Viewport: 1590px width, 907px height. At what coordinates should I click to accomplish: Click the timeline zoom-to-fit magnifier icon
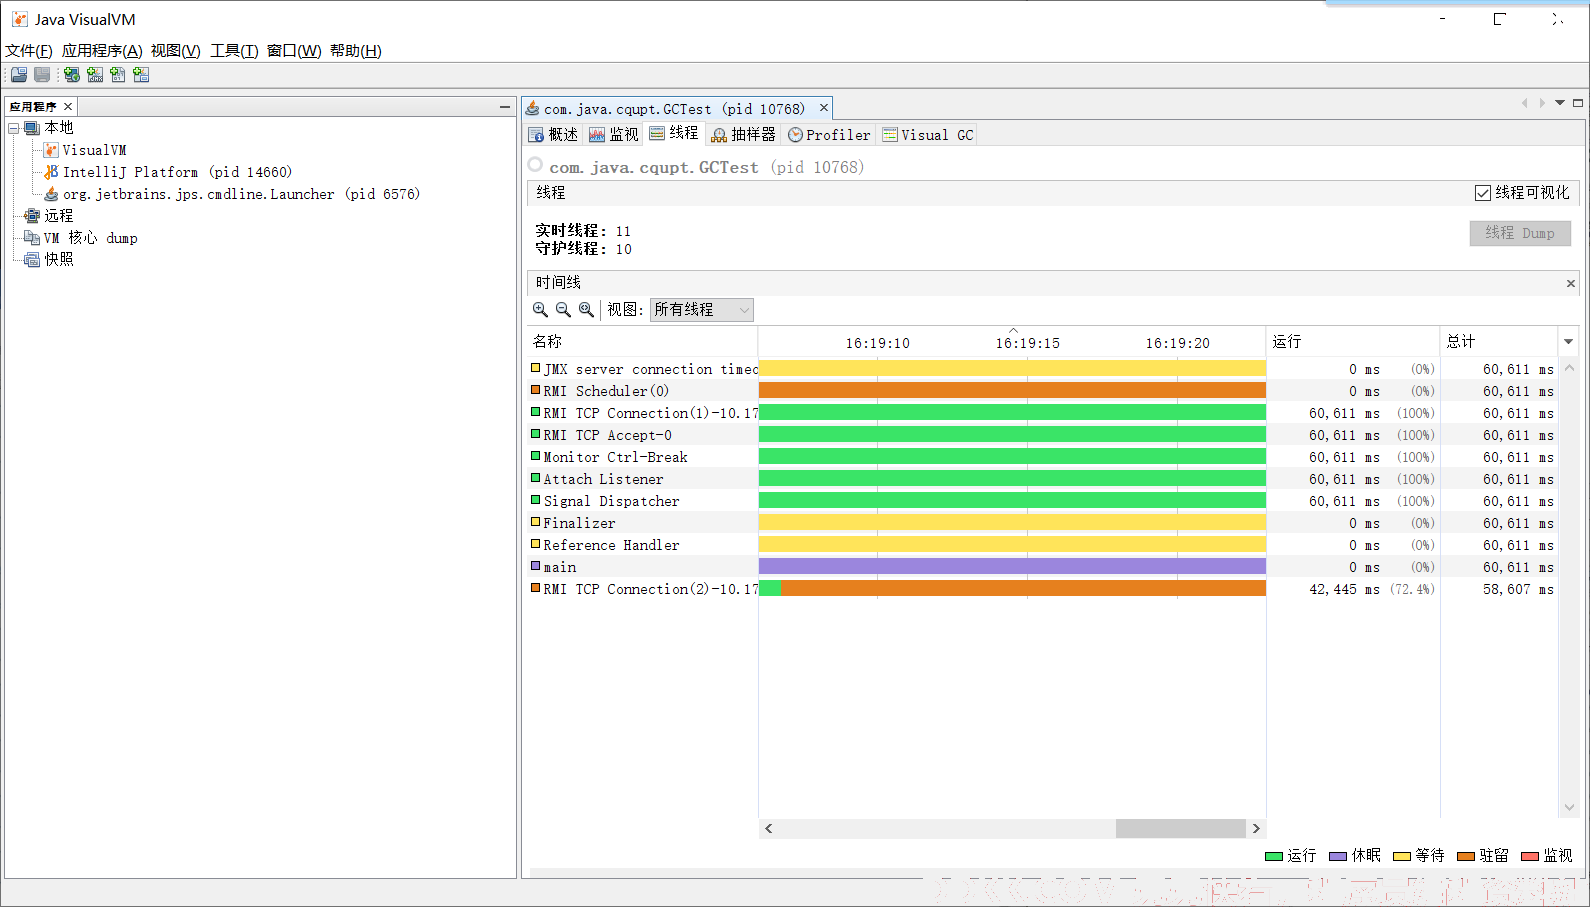tap(586, 310)
